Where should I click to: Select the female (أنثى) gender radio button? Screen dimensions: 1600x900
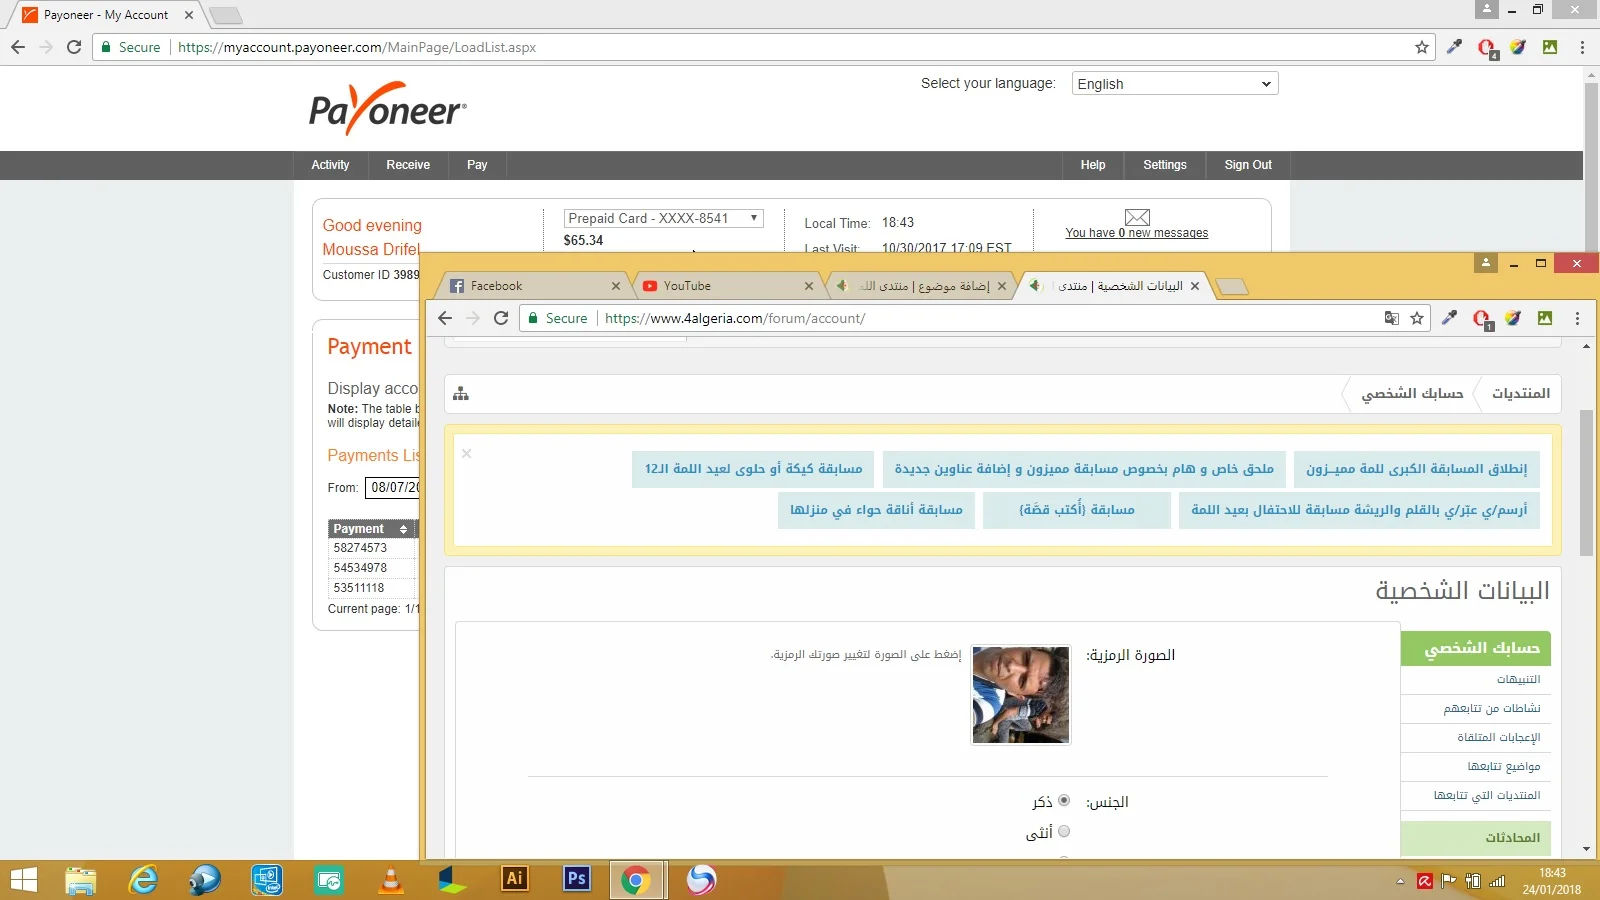[1064, 831]
